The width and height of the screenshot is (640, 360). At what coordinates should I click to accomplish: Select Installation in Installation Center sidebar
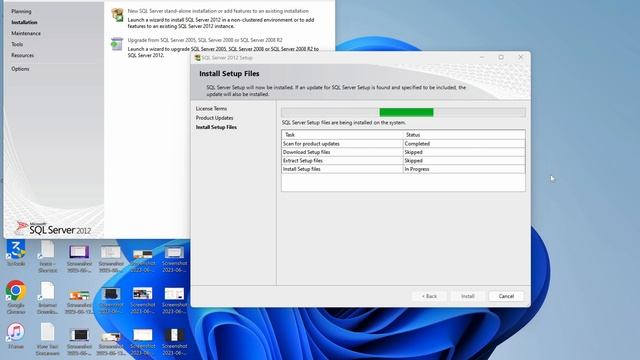24,22
